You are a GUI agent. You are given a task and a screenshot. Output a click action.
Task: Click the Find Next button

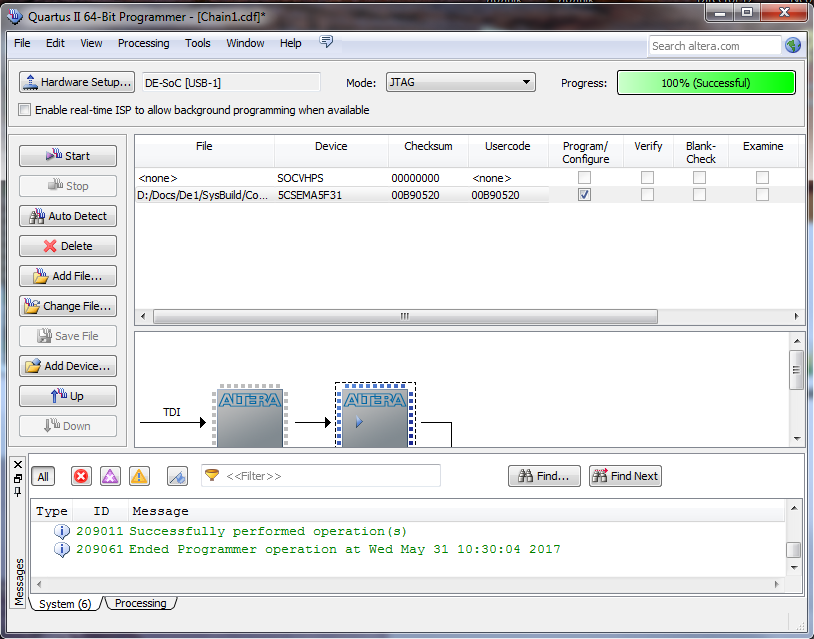[626, 476]
